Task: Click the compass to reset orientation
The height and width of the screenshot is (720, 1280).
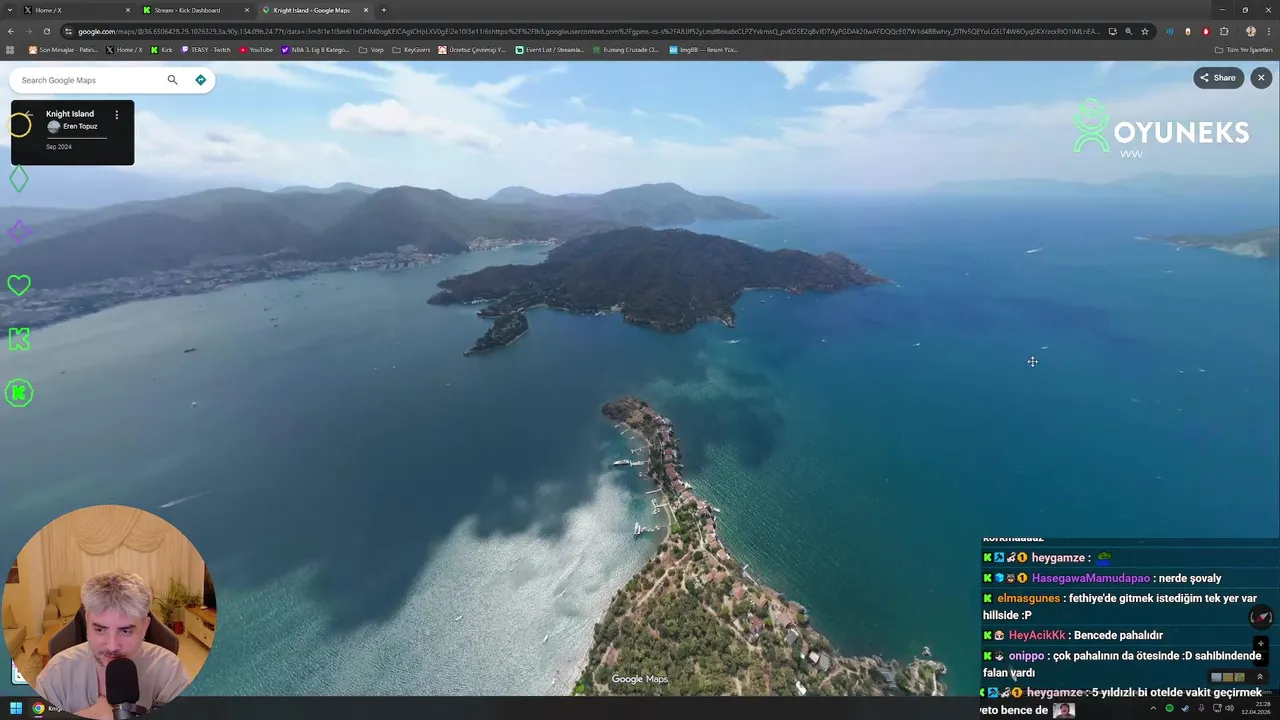Action: [x=1262, y=617]
